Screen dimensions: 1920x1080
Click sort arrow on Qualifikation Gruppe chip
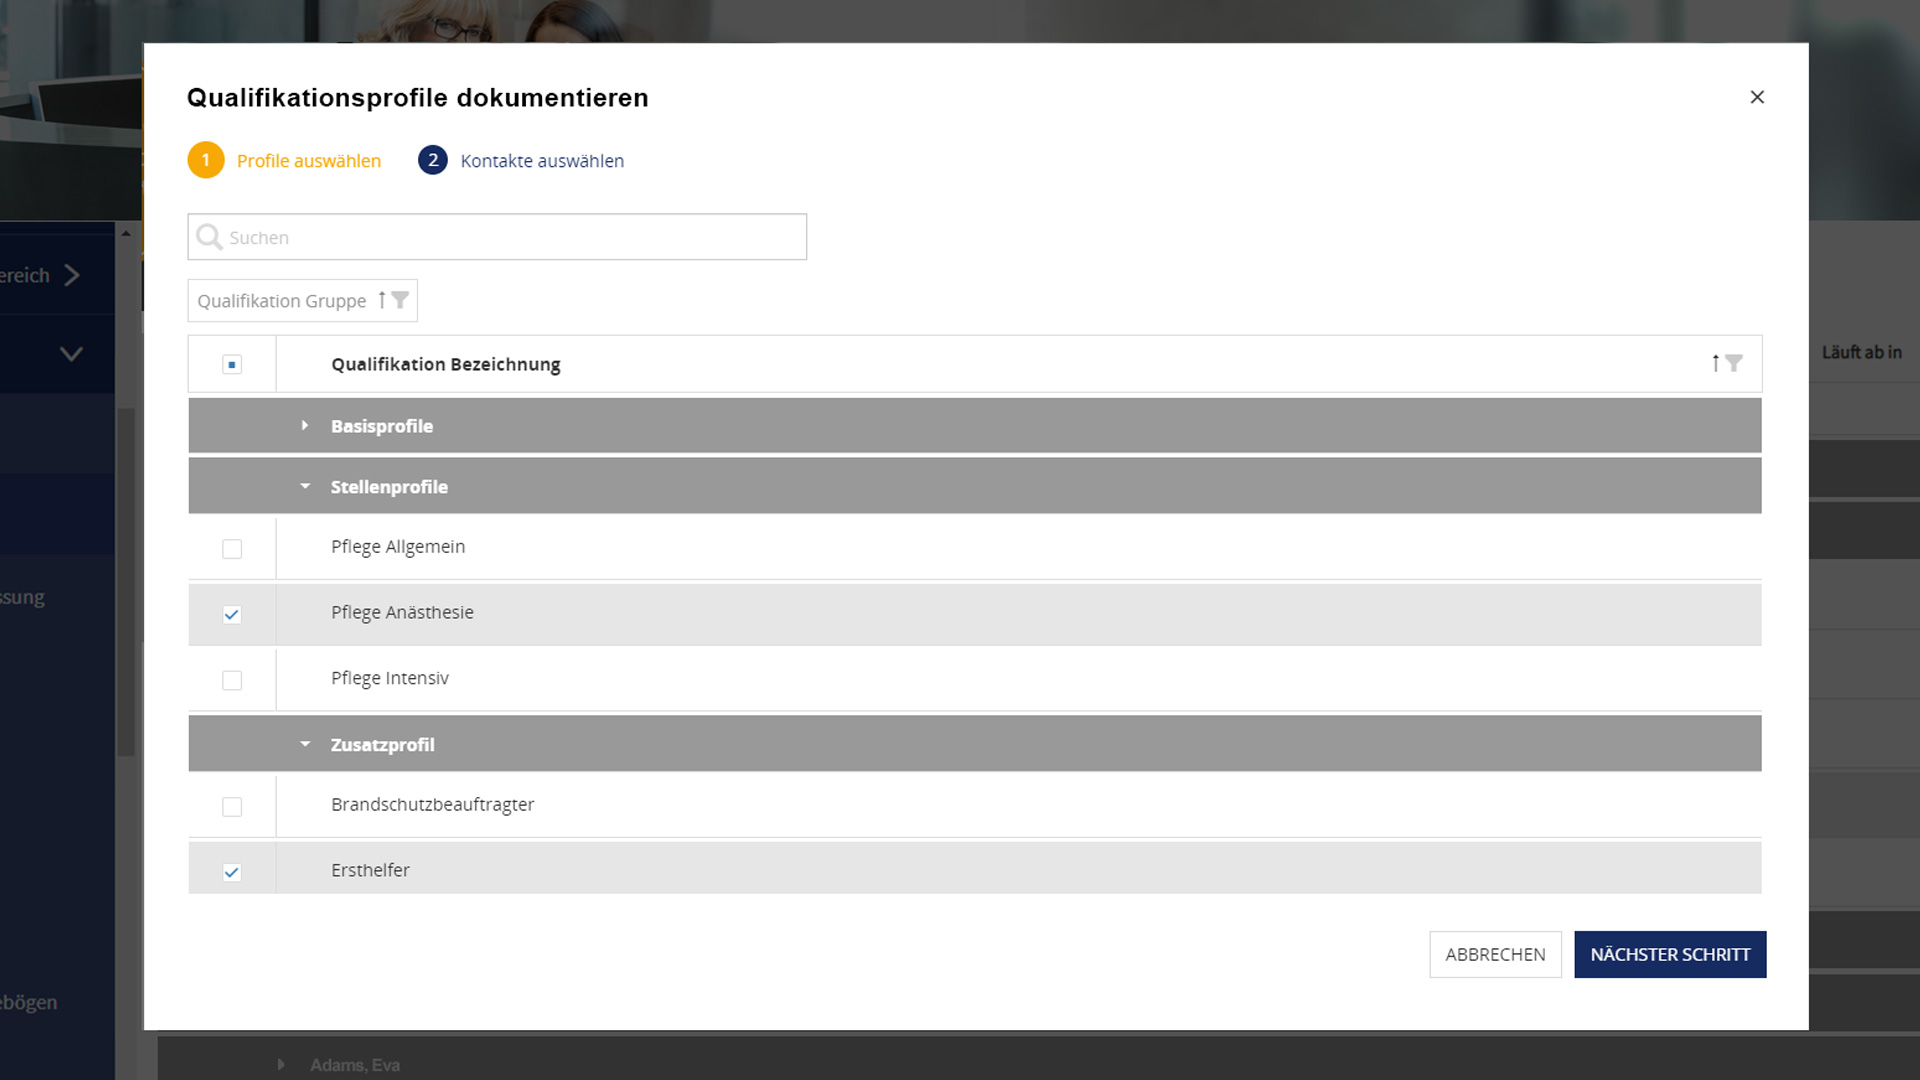tap(382, 300)
